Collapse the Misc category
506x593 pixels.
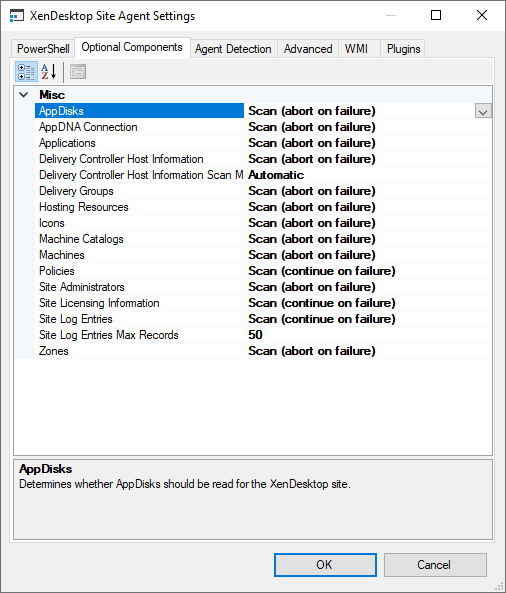(x=23, y=95)
